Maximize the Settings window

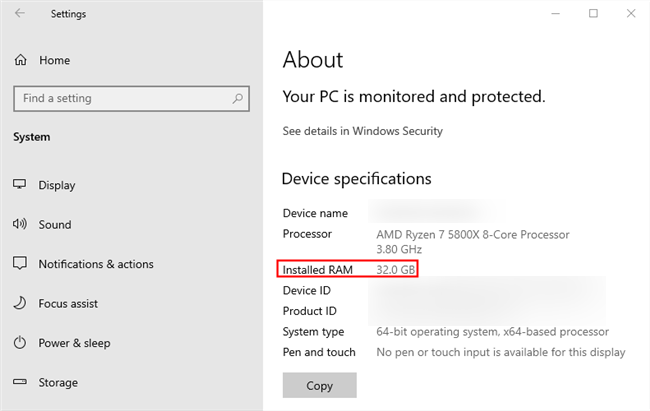593,13
